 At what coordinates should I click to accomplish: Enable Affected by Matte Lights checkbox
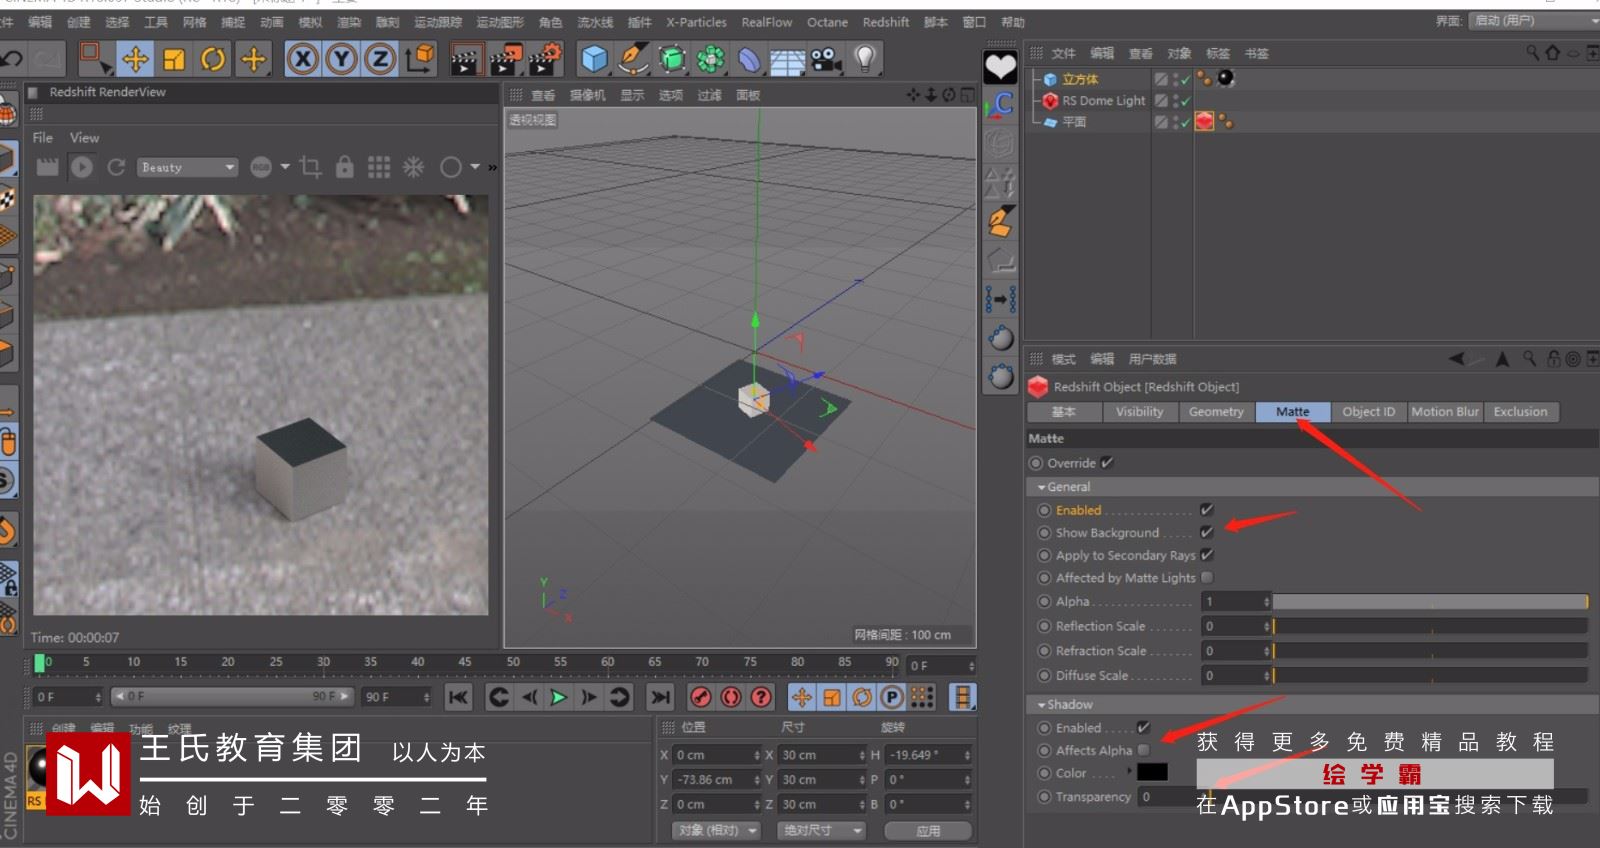(x=1207, y=577)
